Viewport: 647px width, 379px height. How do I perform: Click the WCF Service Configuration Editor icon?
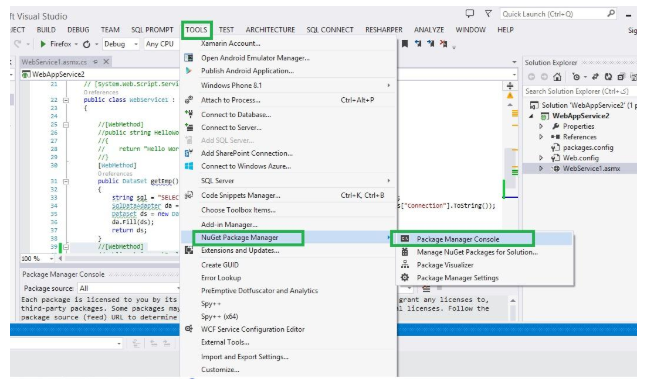click(189, 329)
